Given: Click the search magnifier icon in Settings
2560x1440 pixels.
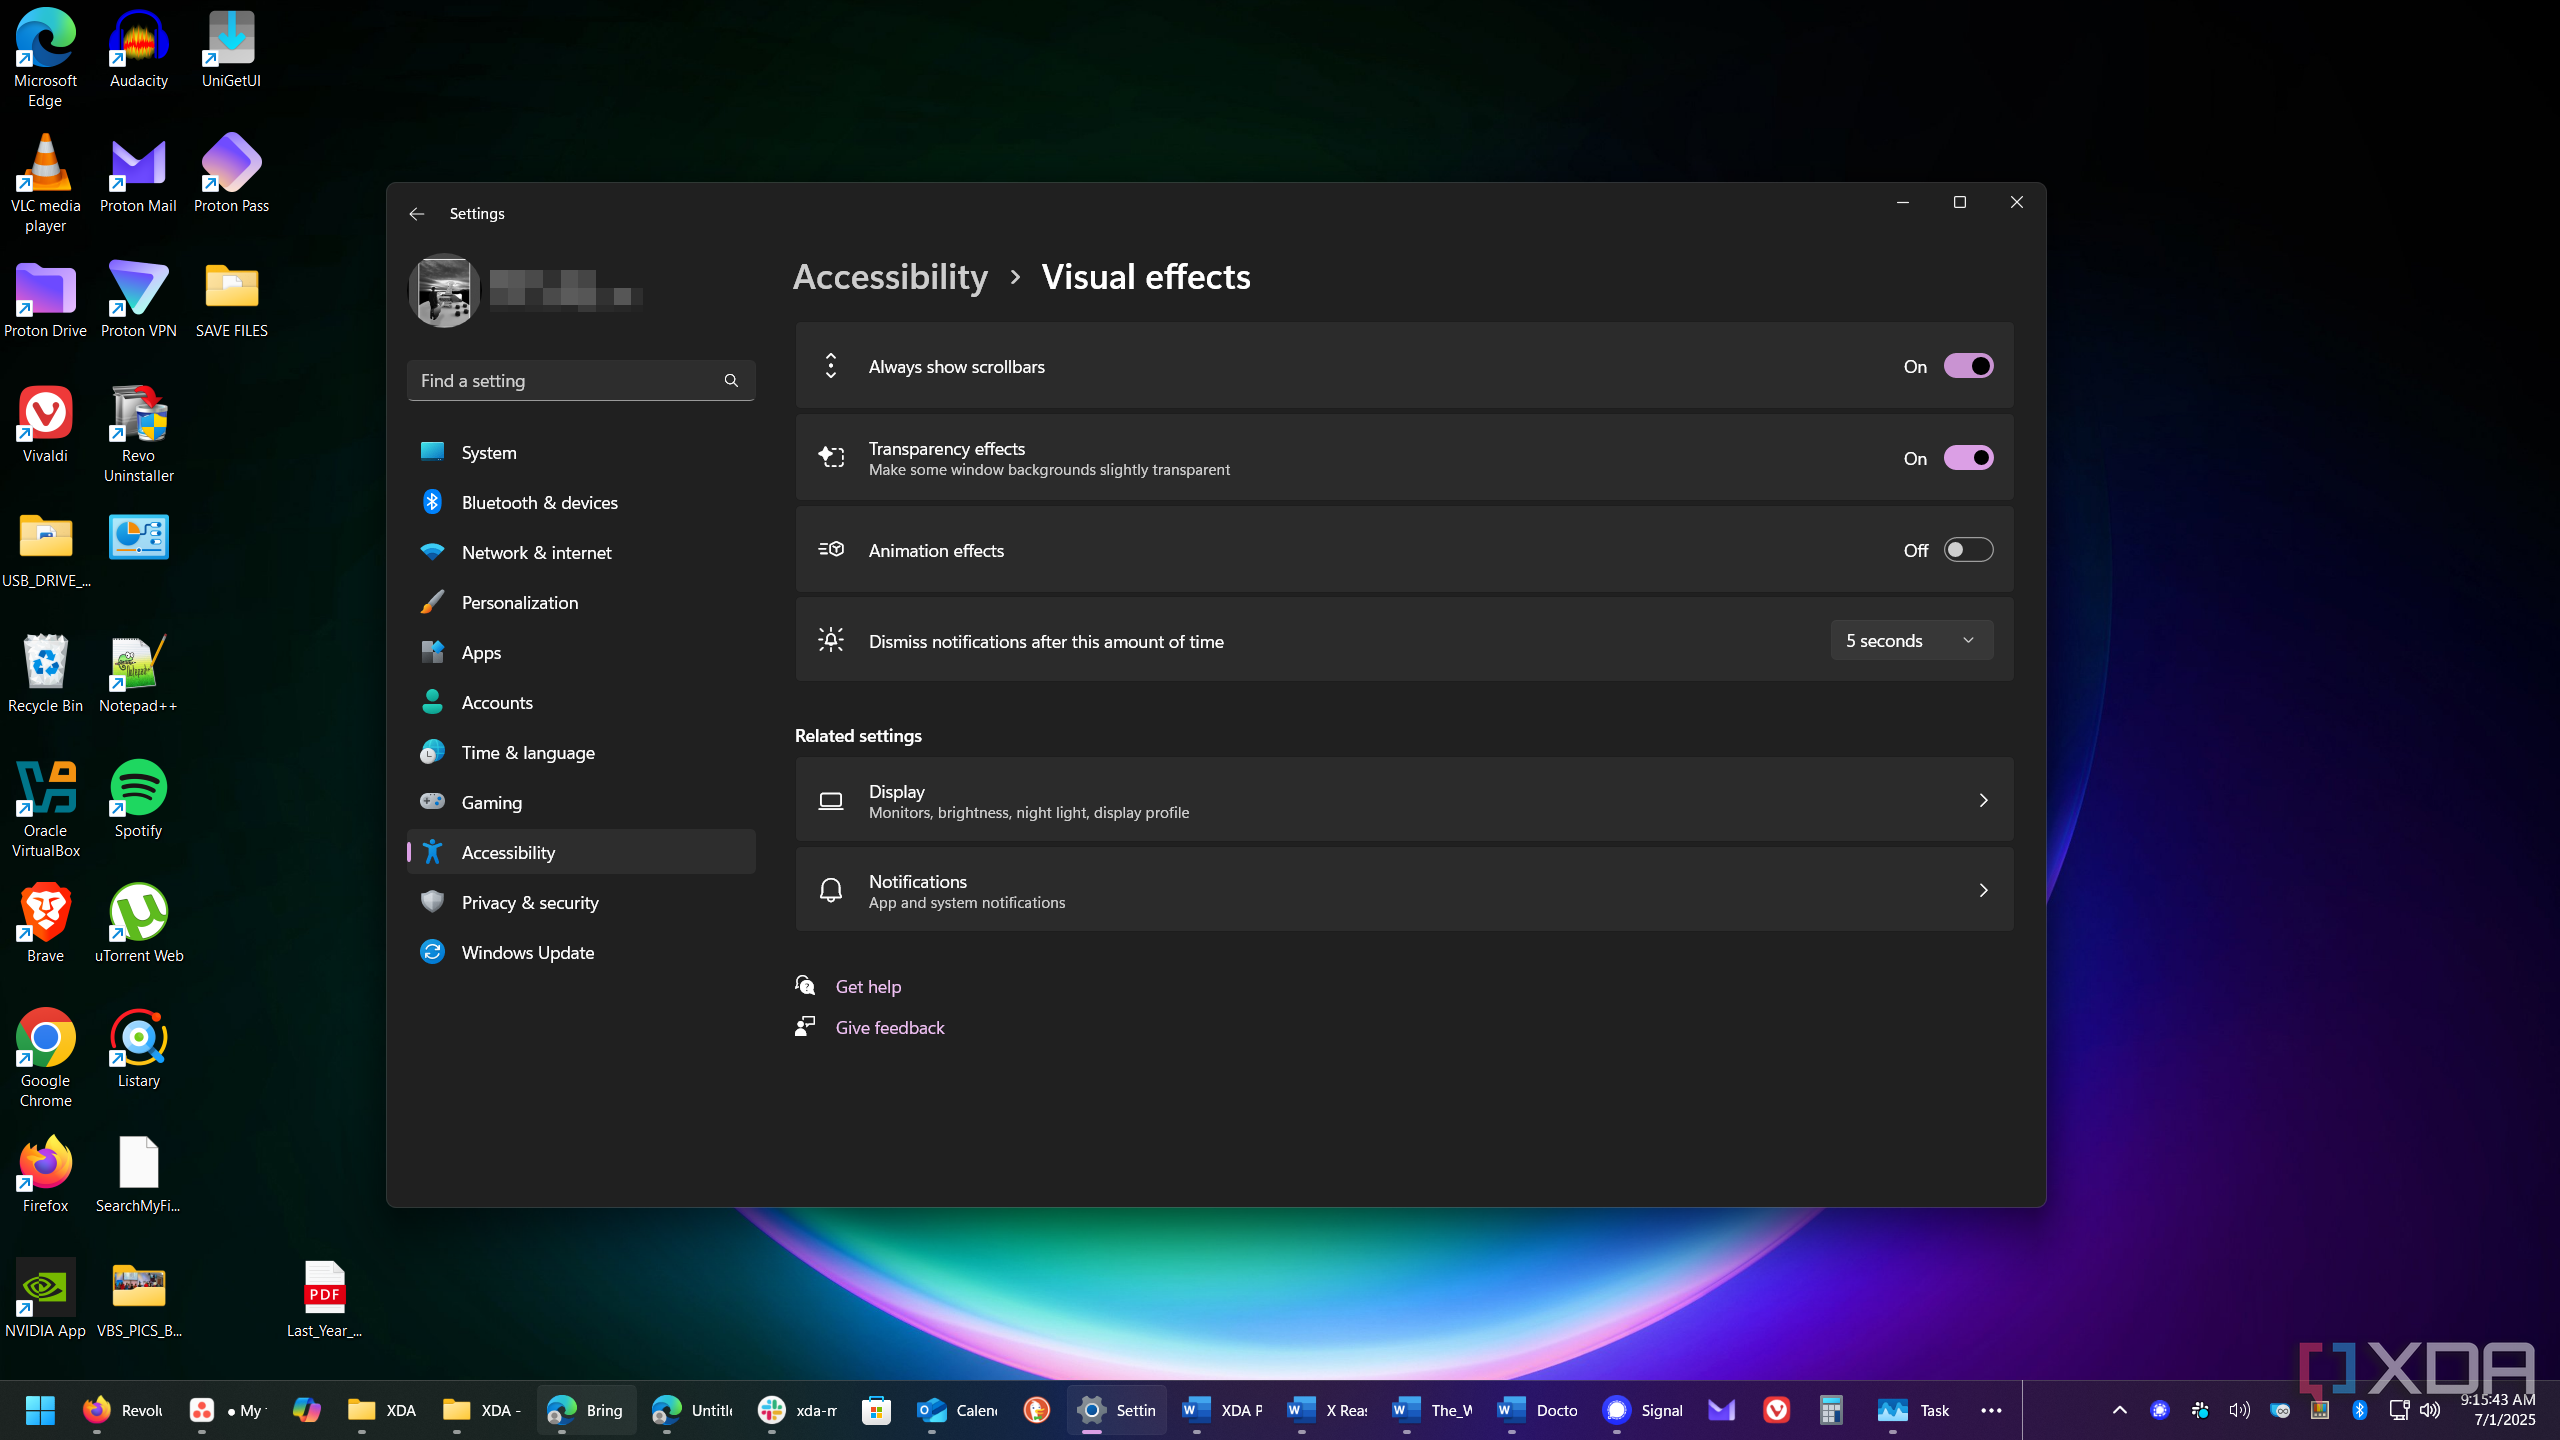Looking at the screenshot, I should (x=731, y=380).
